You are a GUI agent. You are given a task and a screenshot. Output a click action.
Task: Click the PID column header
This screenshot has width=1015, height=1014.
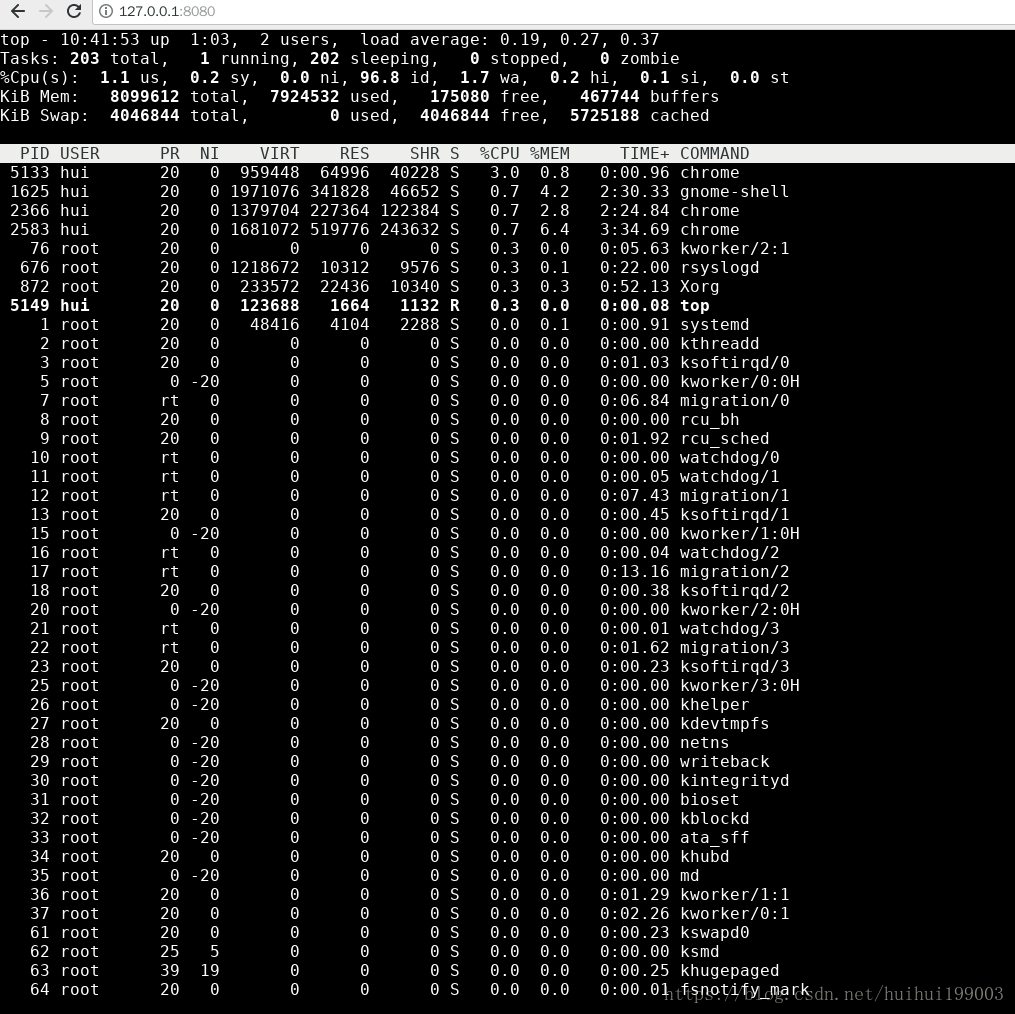[35, 153]
